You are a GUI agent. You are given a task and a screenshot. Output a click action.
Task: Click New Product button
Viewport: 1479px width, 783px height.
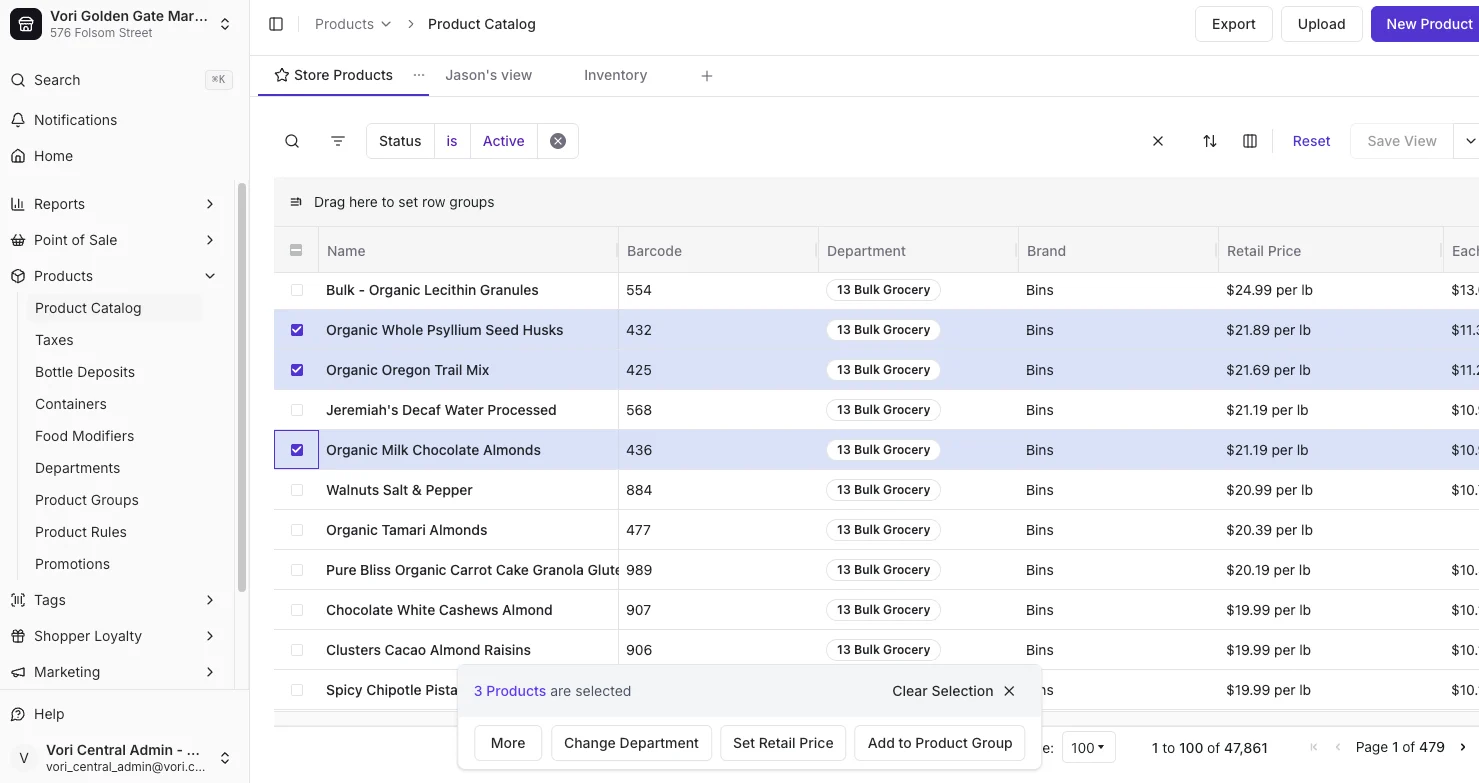tap(1426, 24)
